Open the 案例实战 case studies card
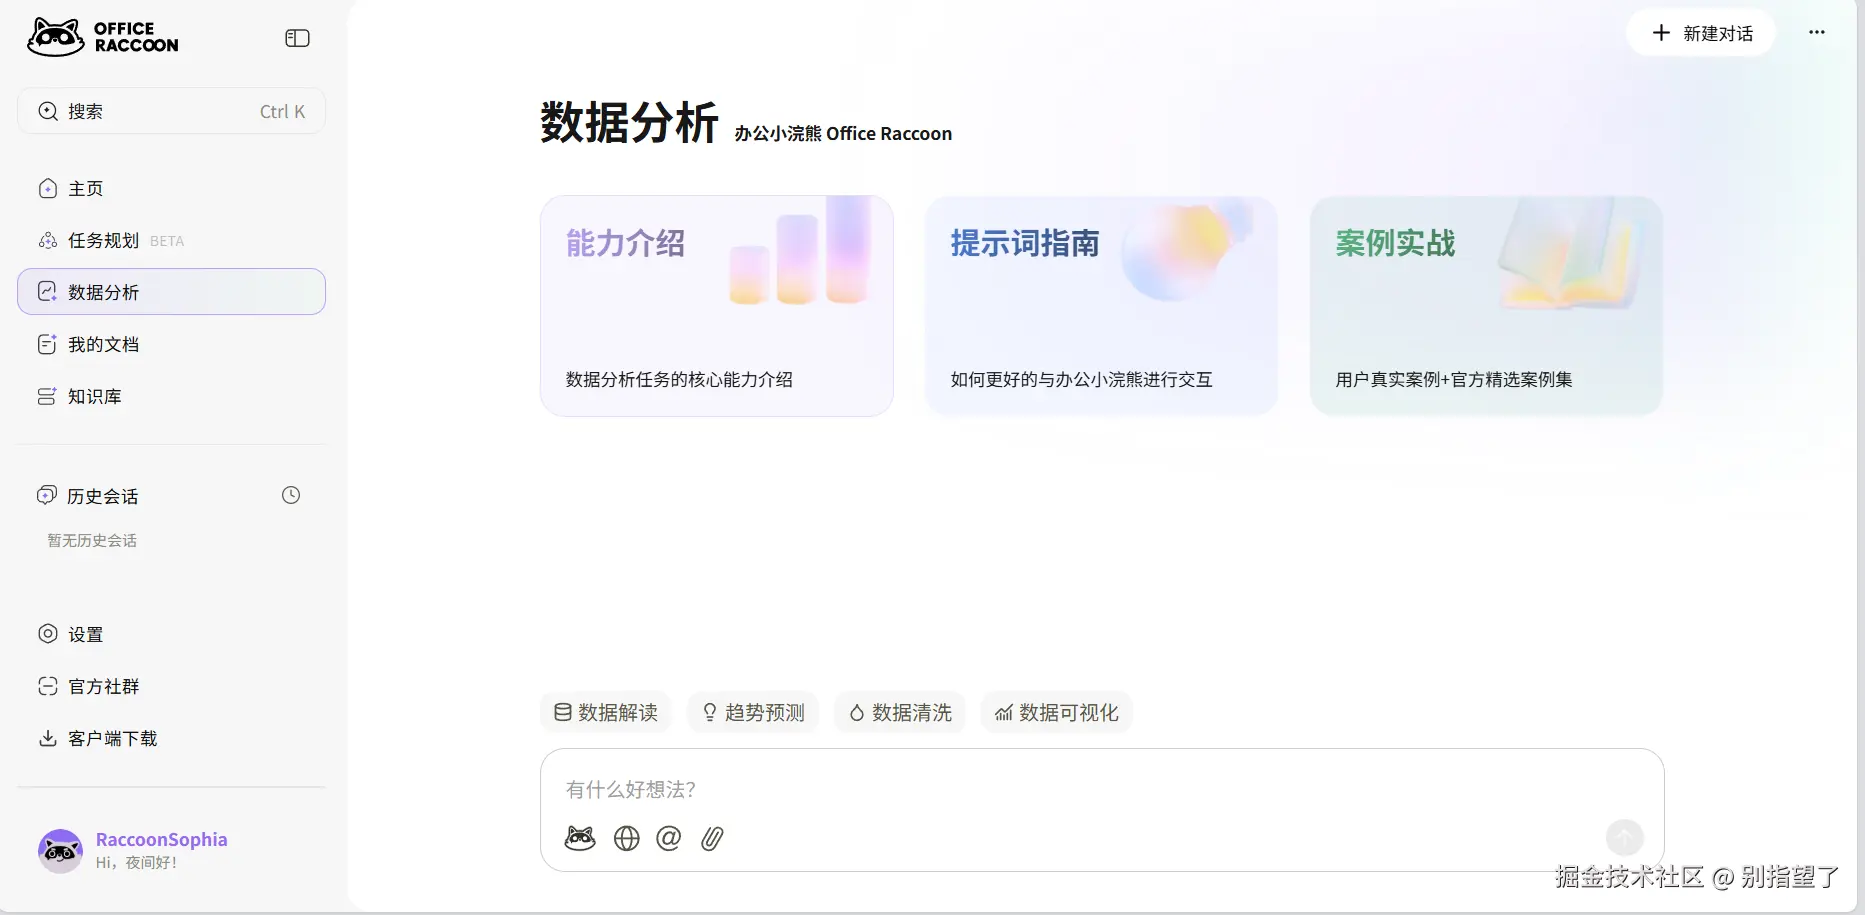Screen dimensions: 1865x915 pos(1486,306)
